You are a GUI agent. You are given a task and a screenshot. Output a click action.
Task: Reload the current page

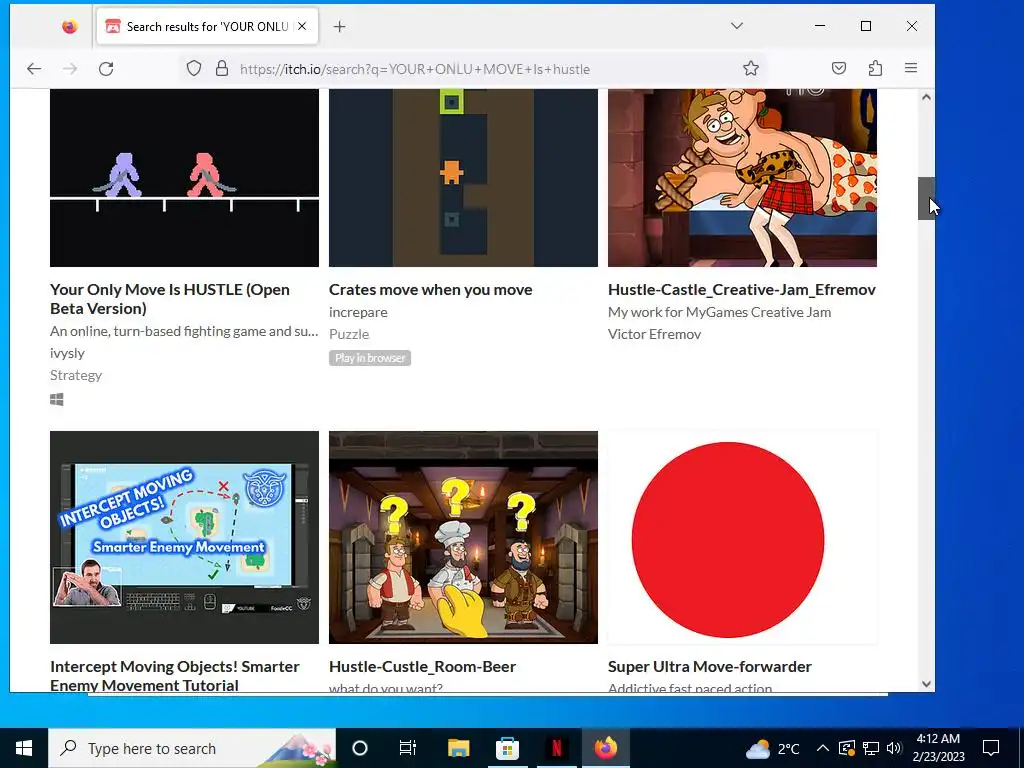tap(106, 69)
